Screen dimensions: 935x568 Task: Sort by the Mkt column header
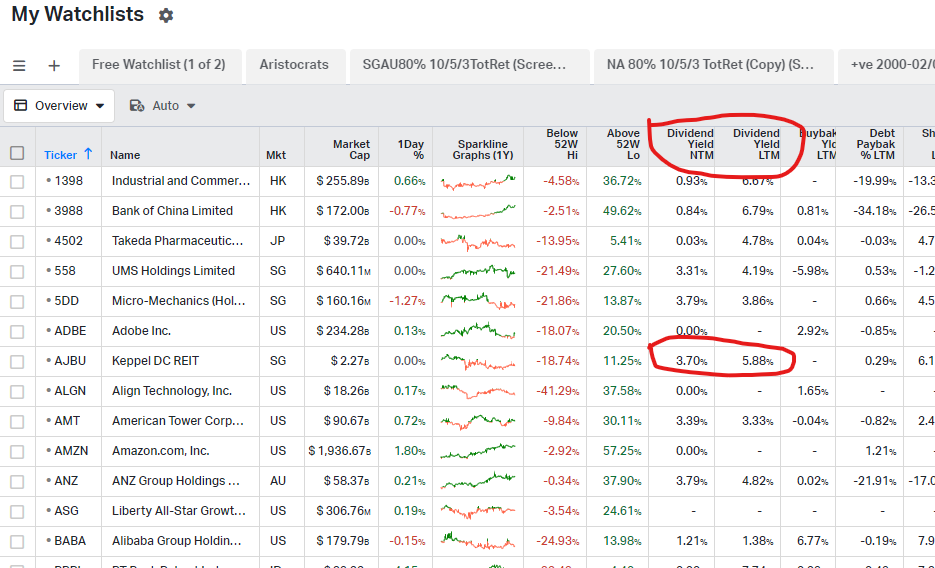tap(275, 155)
